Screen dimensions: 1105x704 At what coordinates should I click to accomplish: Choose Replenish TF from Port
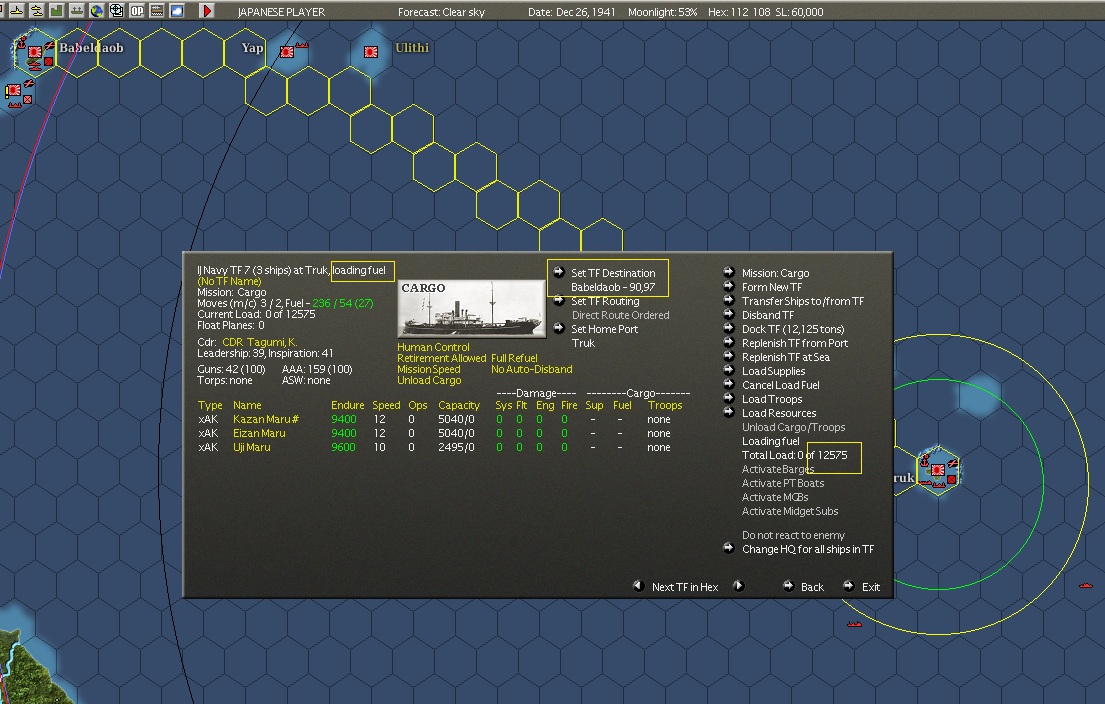[x=795, y=343]
